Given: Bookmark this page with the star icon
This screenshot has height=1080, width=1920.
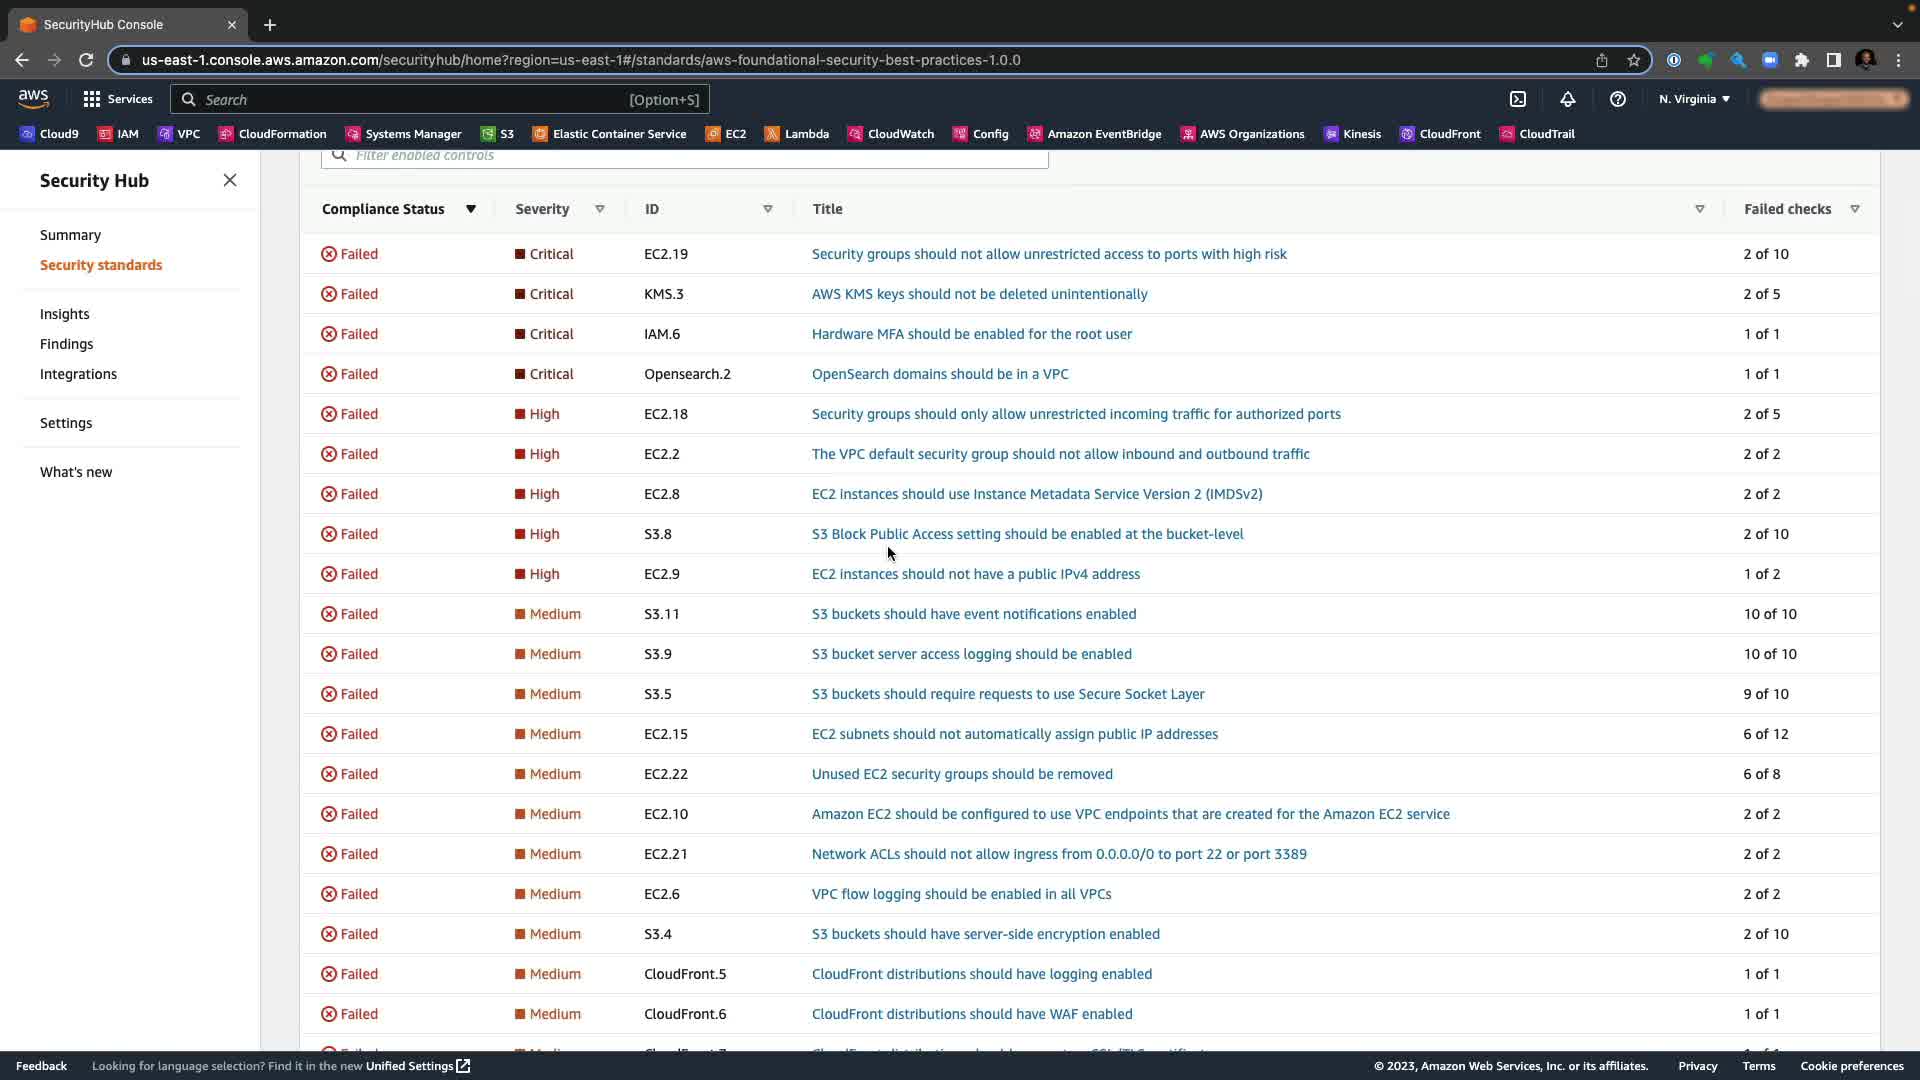Looking at the screenshot, I should tap(1634, 60).
